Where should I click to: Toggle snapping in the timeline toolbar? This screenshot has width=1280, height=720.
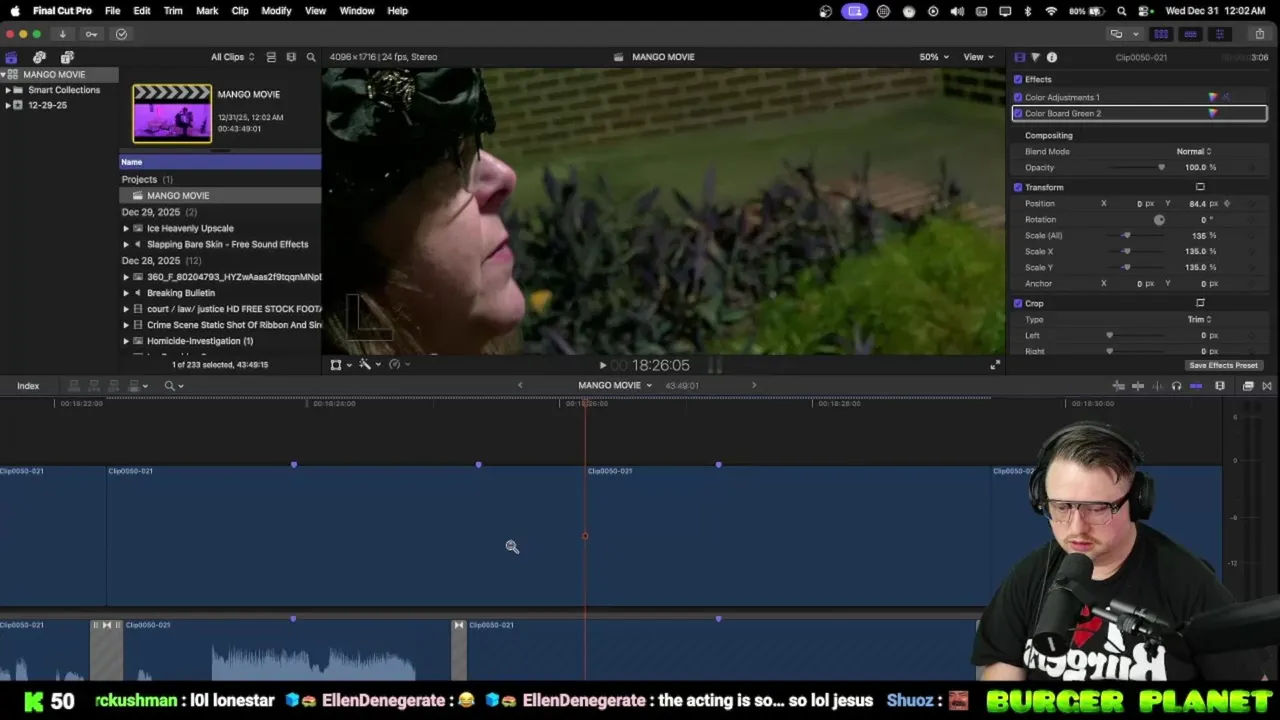coord(1196,386)
